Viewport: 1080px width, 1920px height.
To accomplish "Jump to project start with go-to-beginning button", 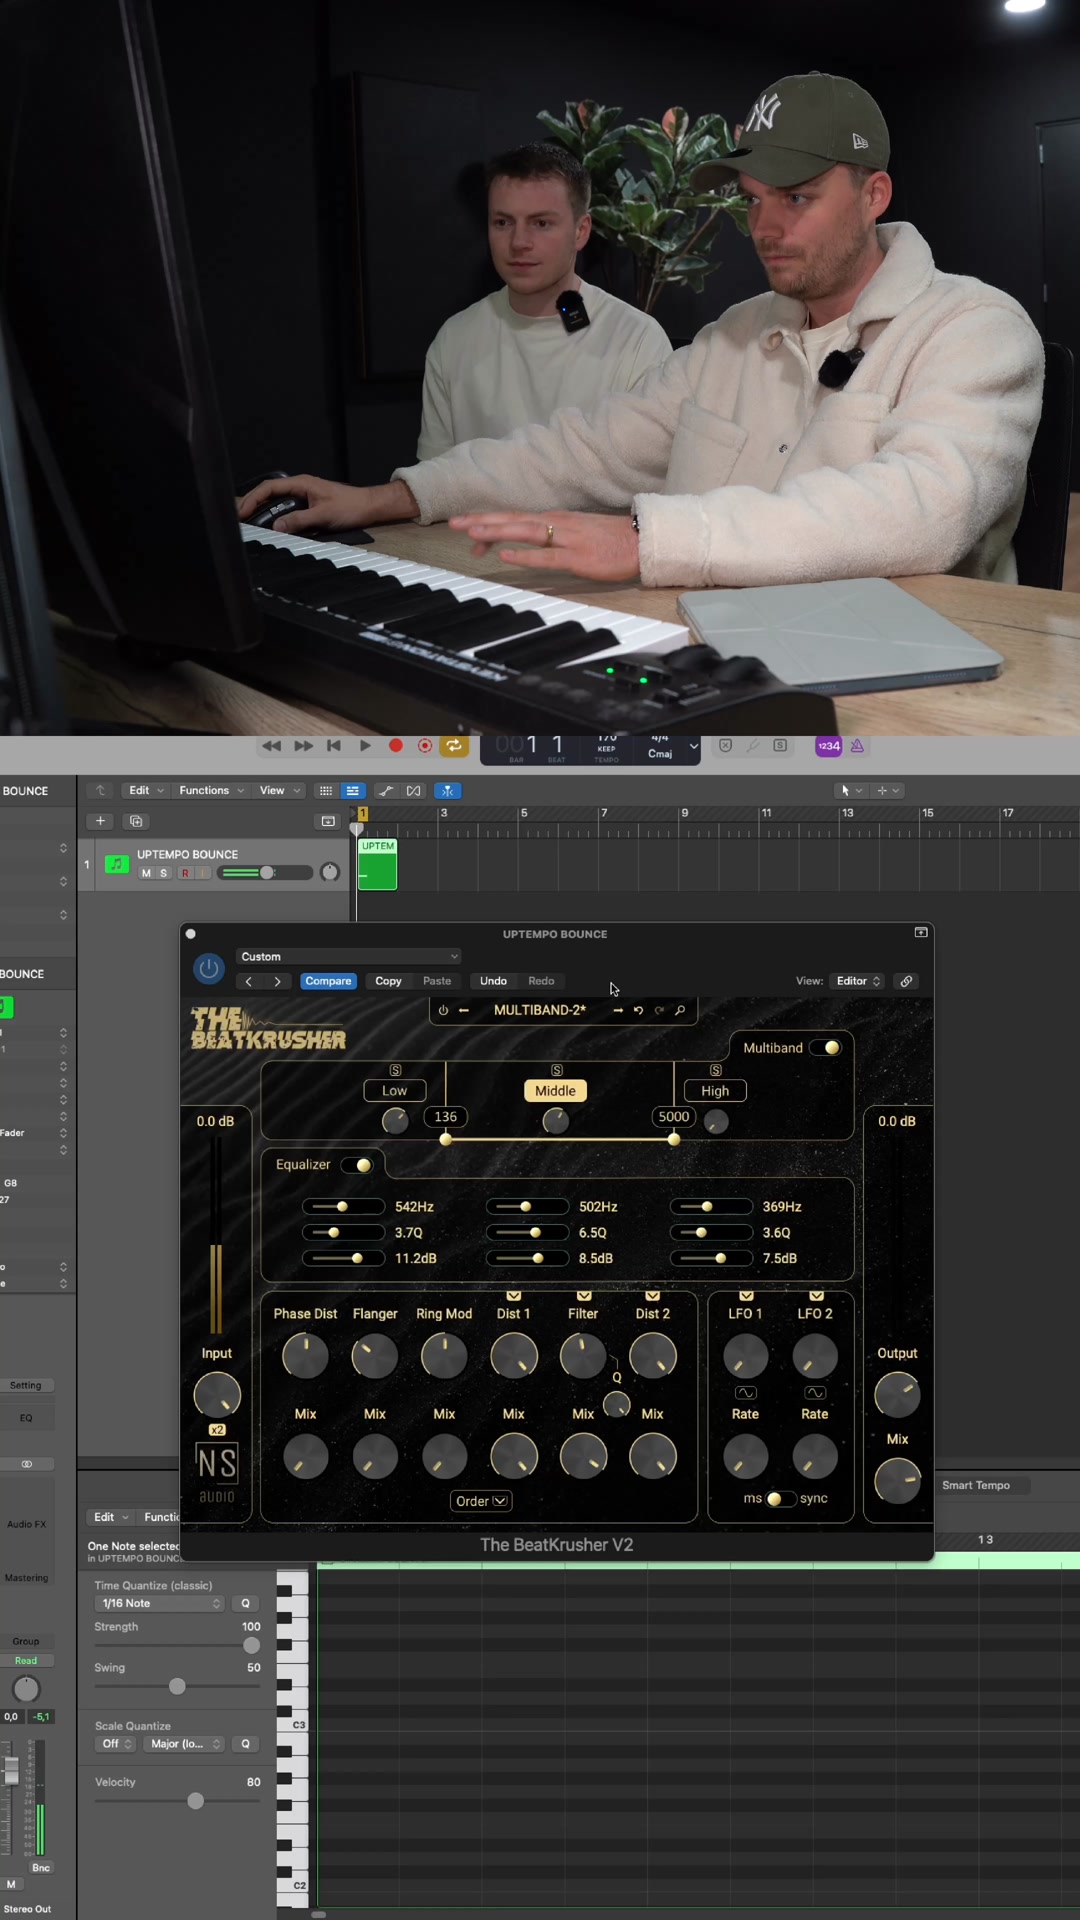I will coord(334,746).
